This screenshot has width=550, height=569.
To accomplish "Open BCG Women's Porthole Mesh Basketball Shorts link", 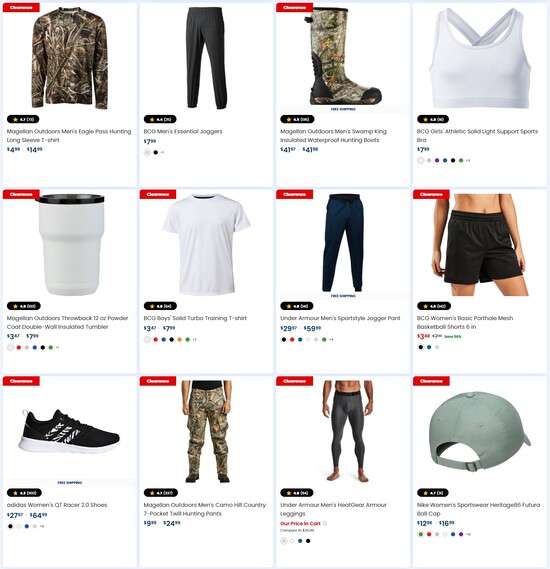I will 465,322.
